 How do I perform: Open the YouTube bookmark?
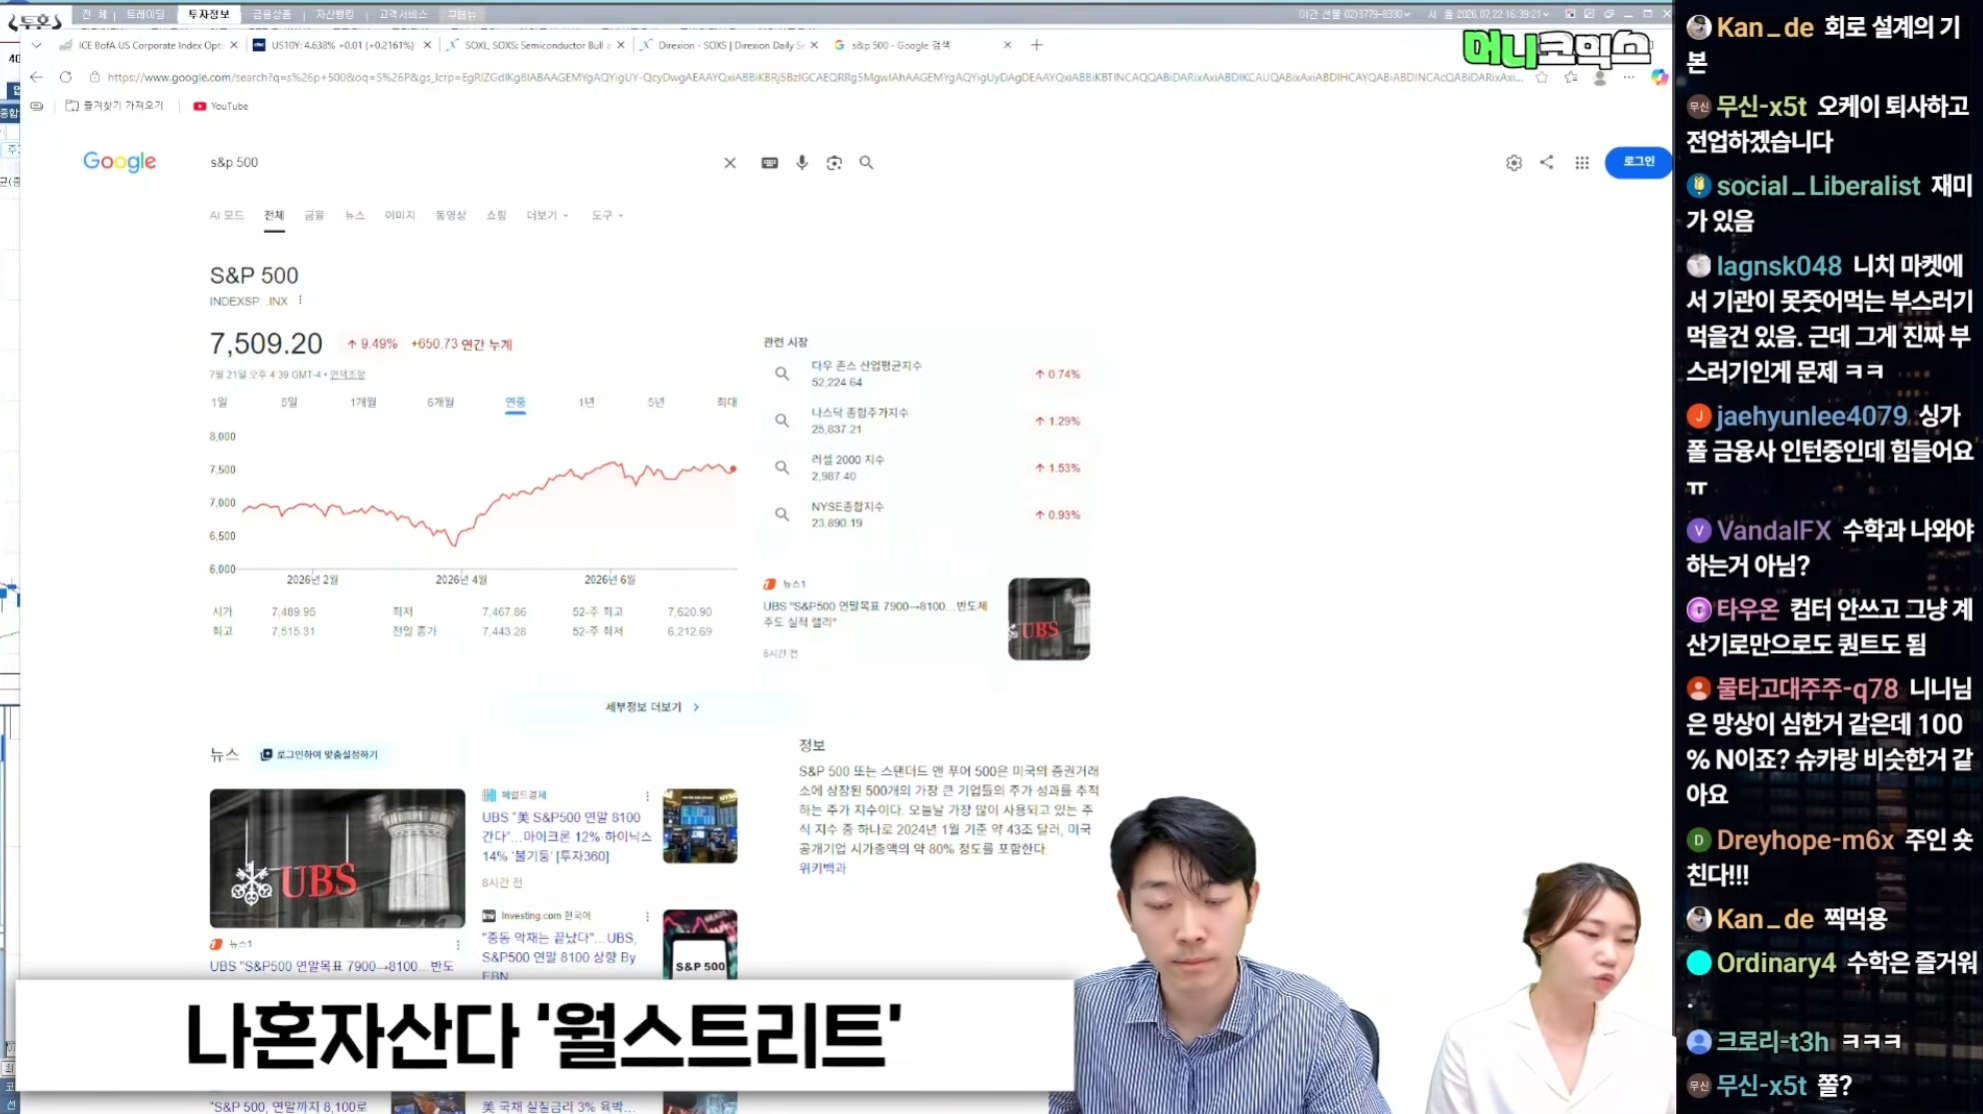[221, 106]
